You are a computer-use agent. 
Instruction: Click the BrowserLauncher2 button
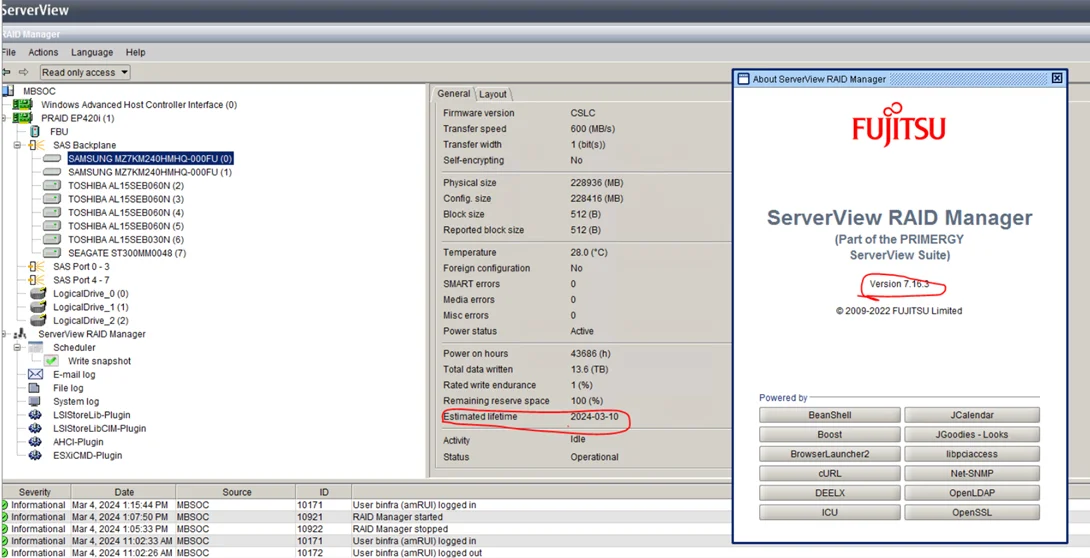pyautogui.click(x=829, y=454)
